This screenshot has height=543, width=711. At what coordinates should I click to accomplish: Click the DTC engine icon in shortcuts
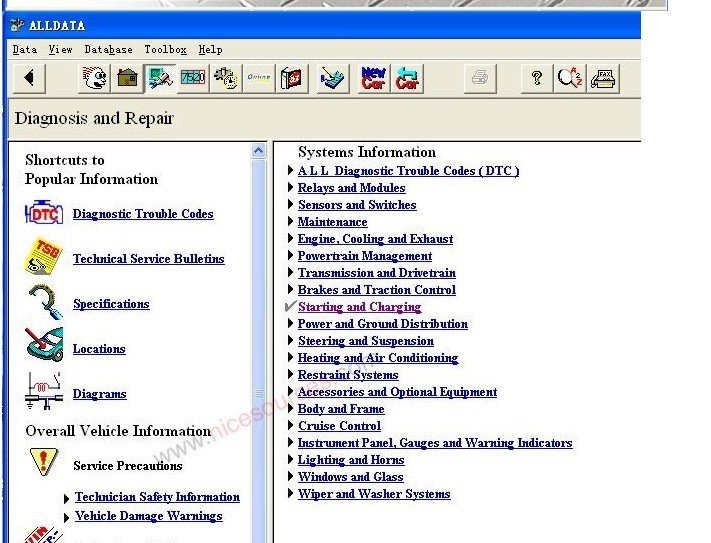[x=44, y=213]
